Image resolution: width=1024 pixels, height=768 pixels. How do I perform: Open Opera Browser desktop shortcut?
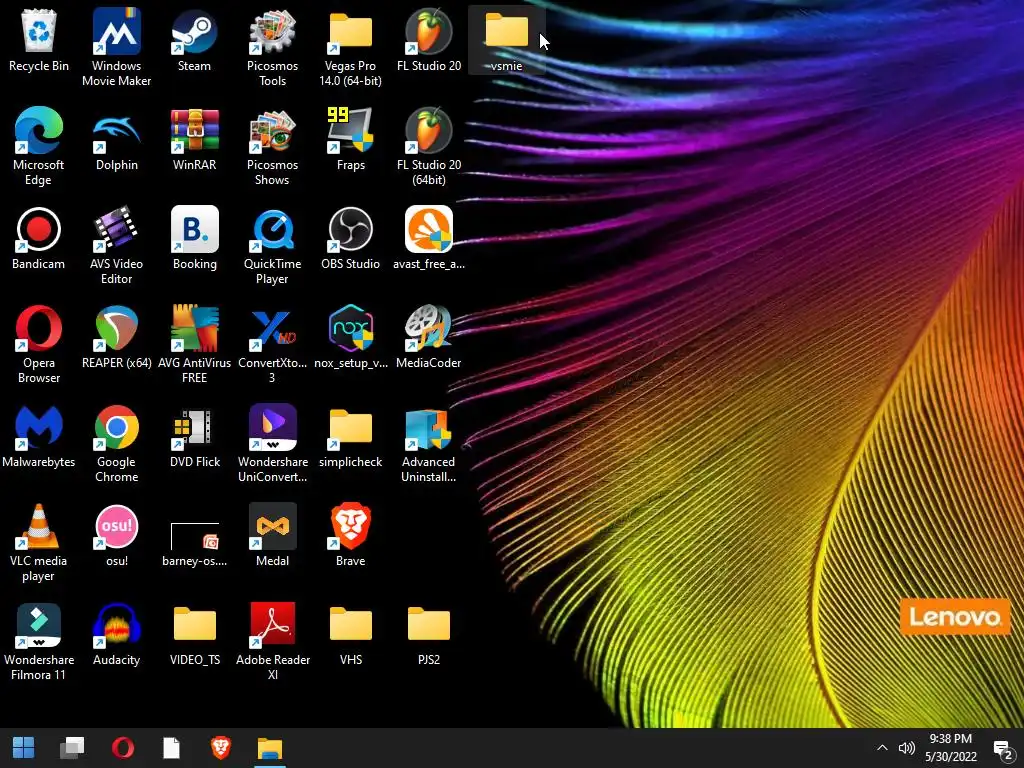point(39,344)
